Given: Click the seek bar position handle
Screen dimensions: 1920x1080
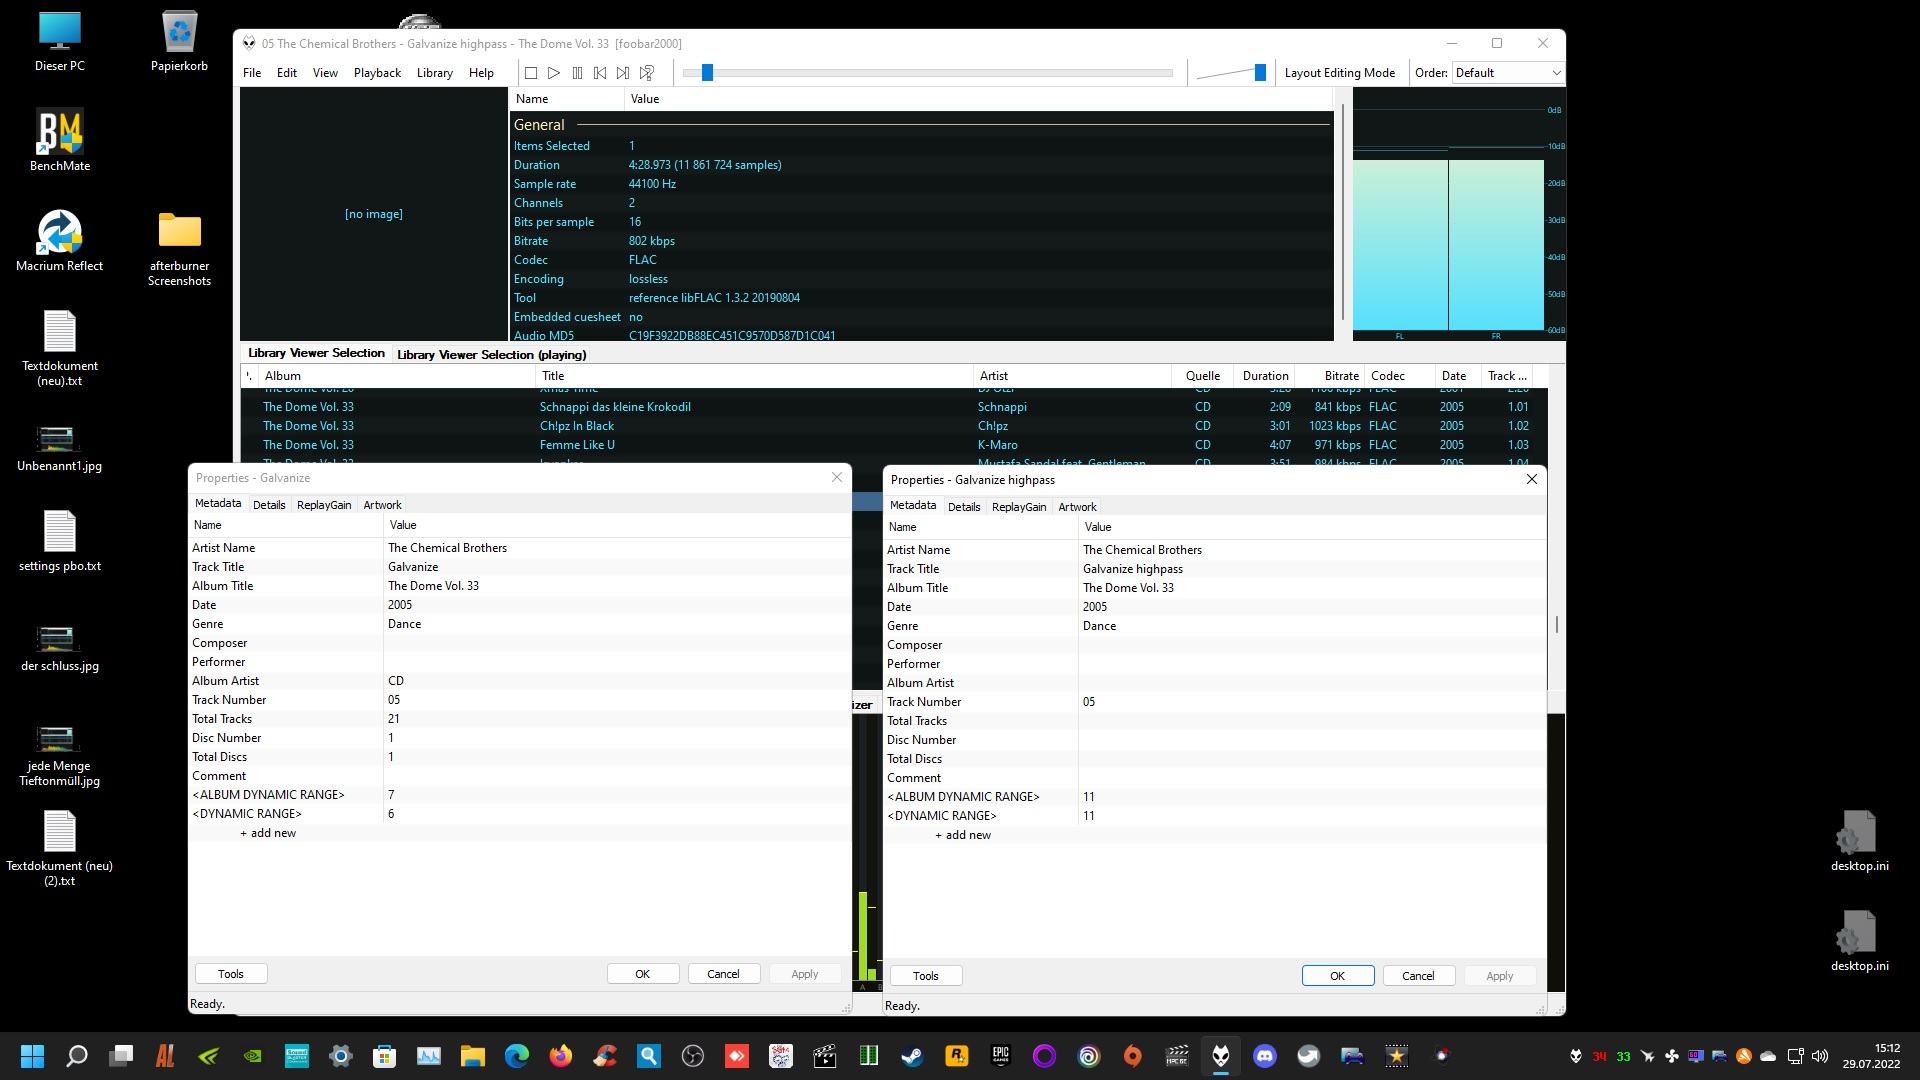Looking at the screenshot, I should click(x=707, y=73).
